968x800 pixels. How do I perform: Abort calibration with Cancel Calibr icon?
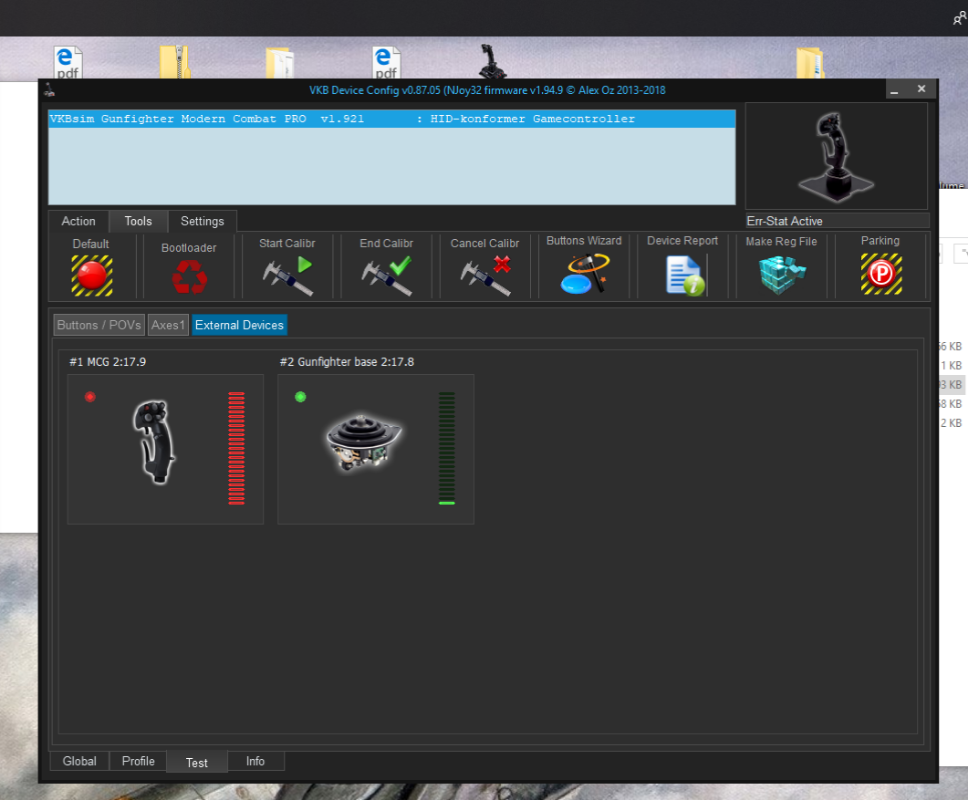tap(485, 275)
